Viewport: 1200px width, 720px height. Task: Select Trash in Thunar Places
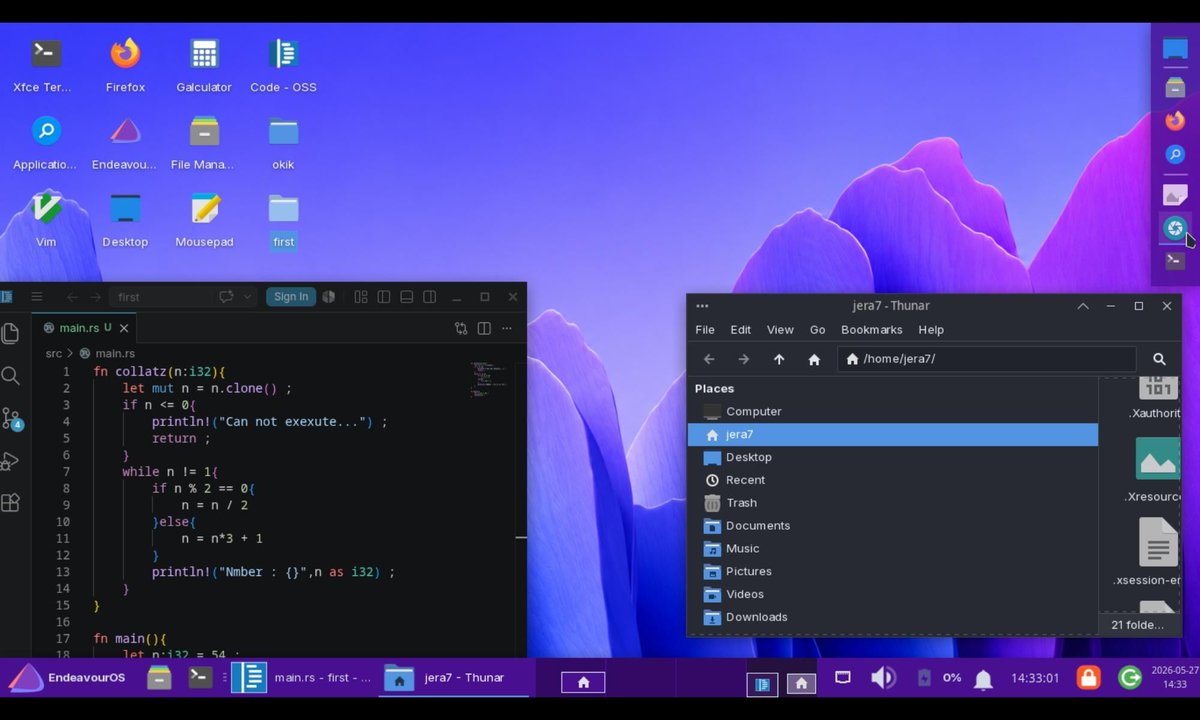[x=893, y=503]
